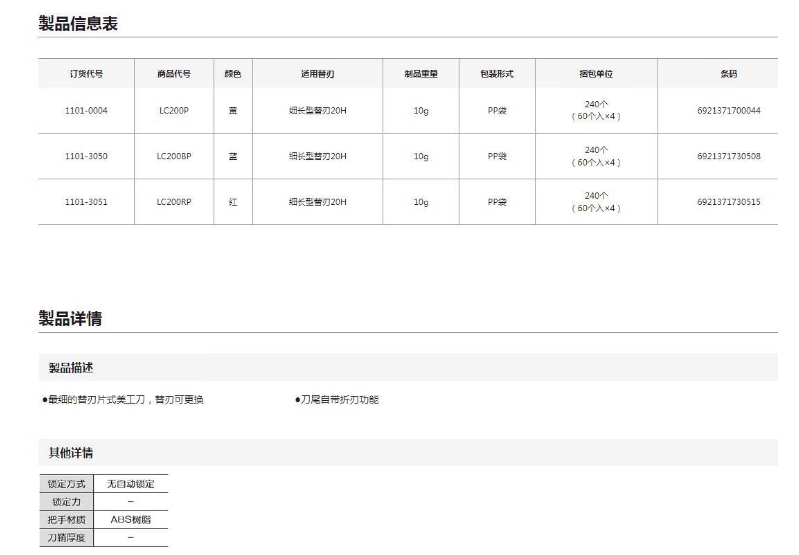Click the 刀尾自带折刃功能 description bullet
The width and height of the screenshot is (799, 555).
338,400
